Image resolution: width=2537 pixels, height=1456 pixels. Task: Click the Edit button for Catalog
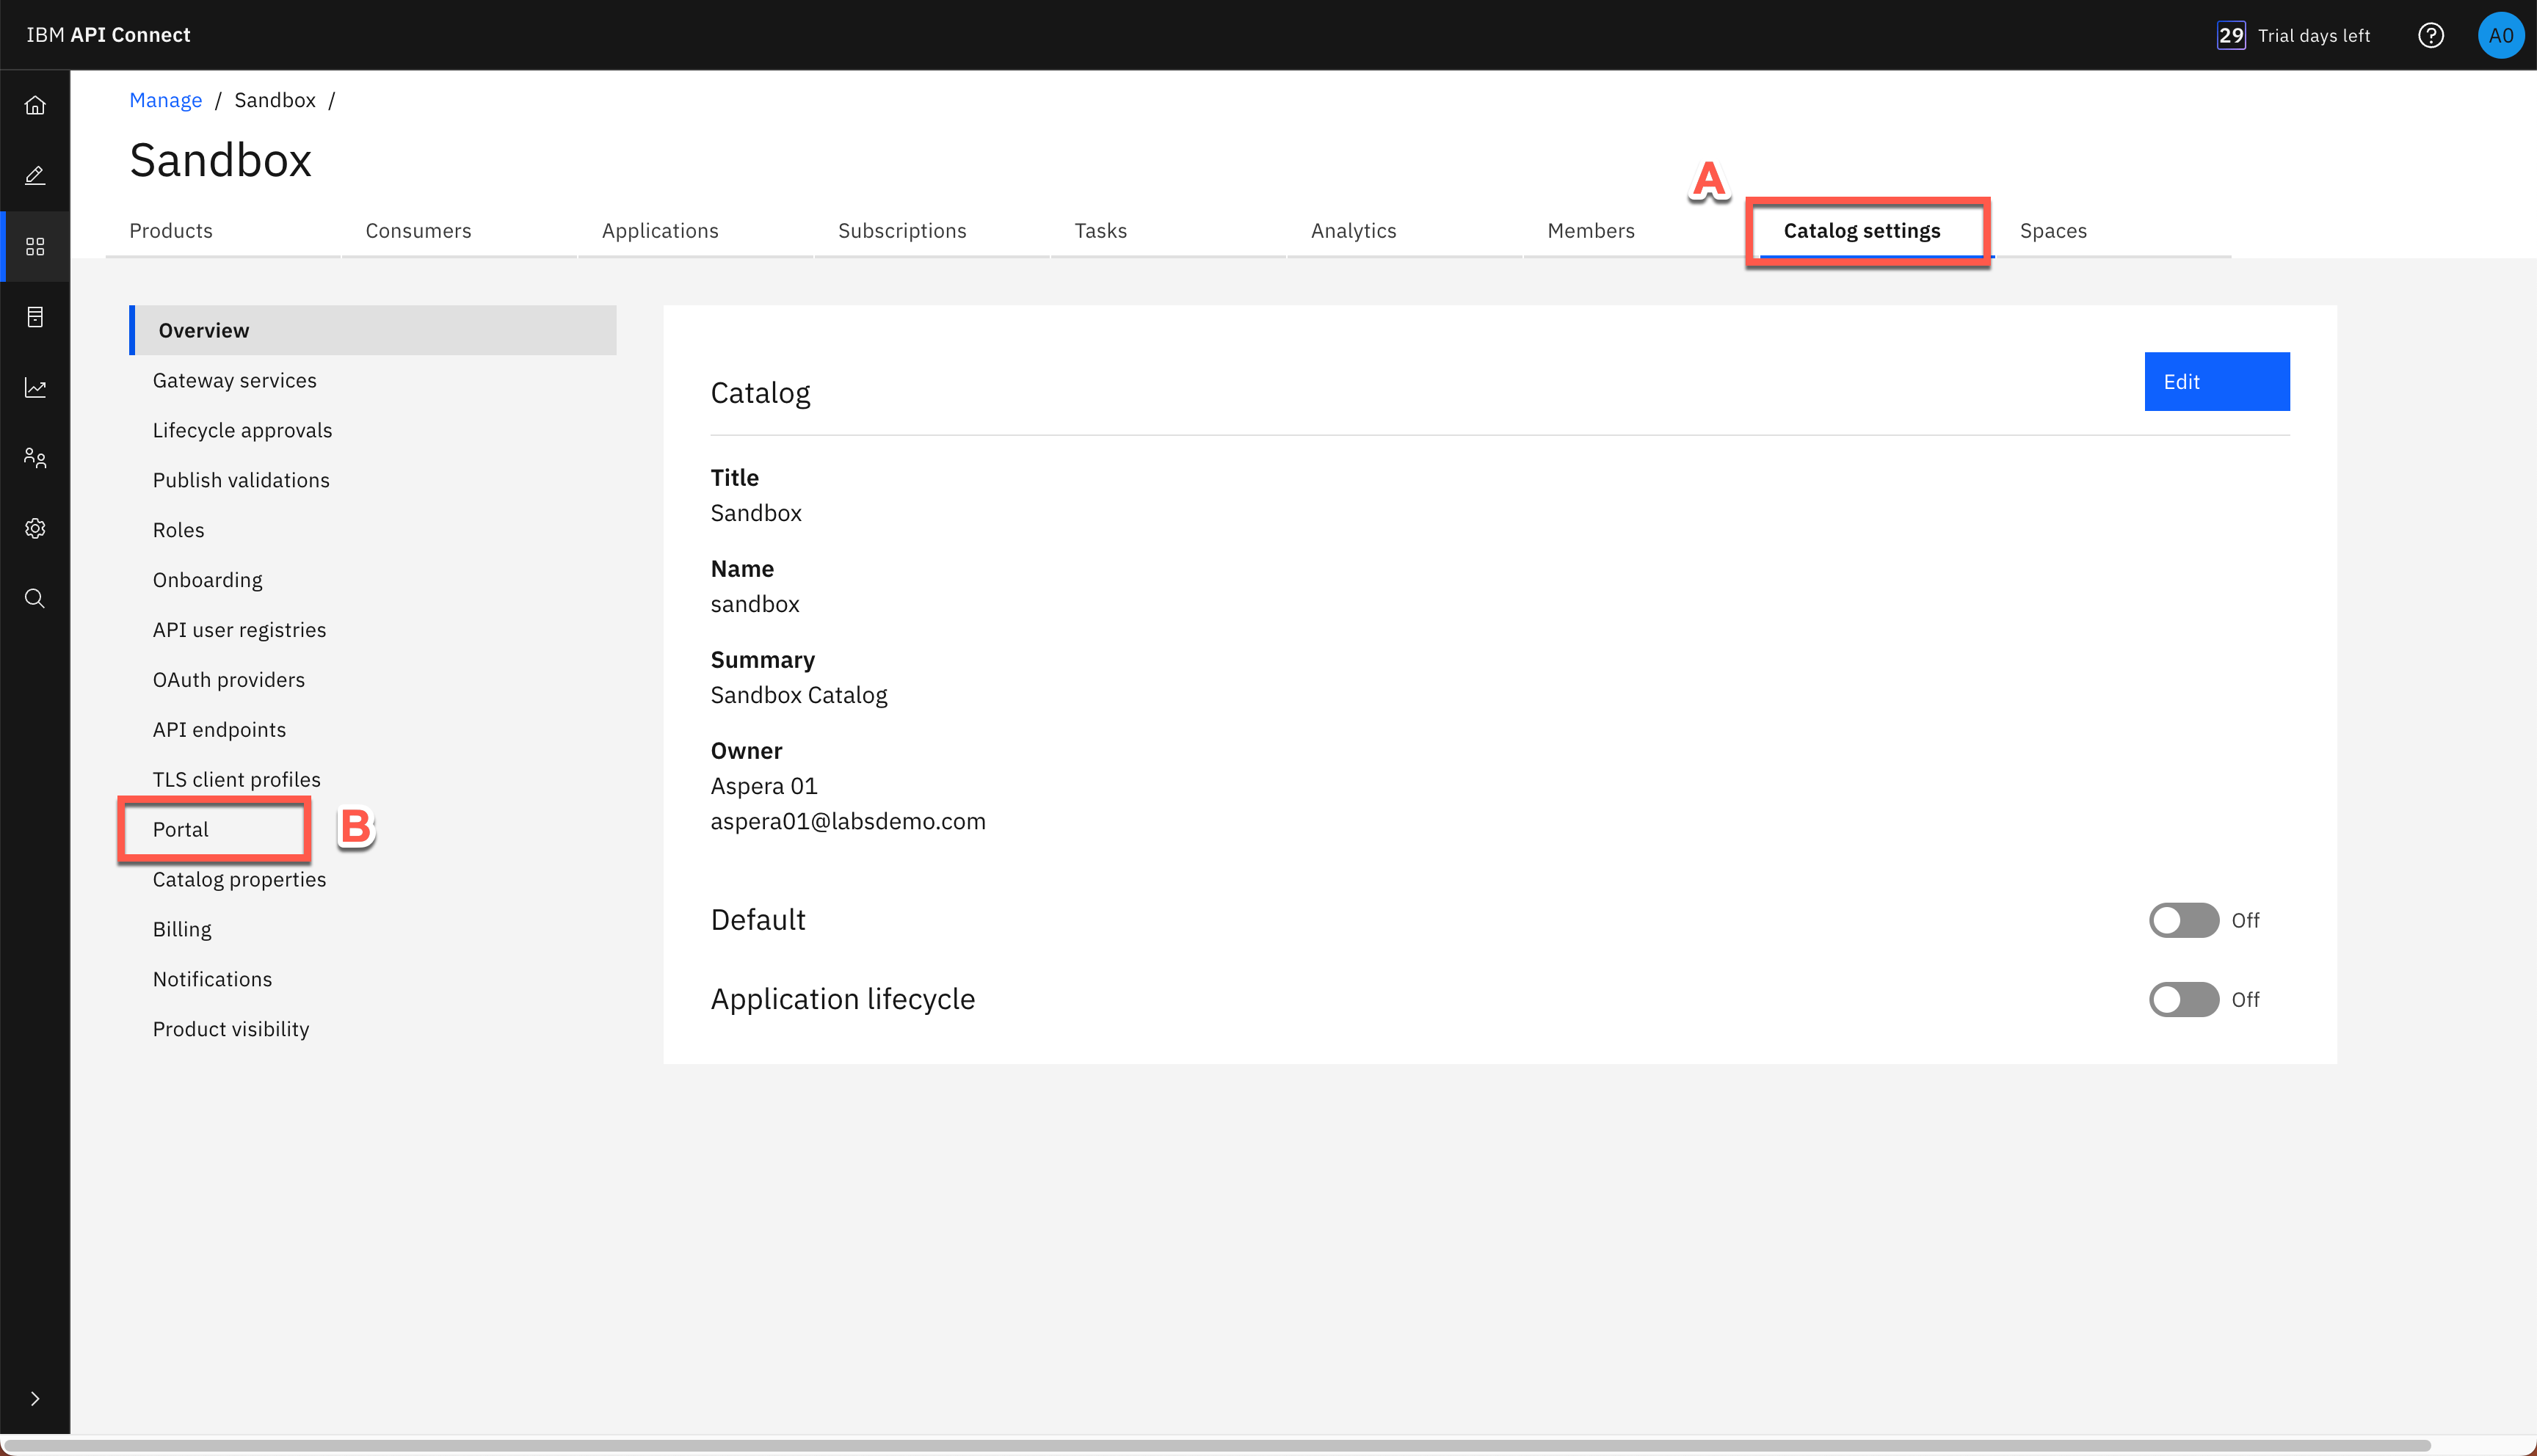[2217, 381]
